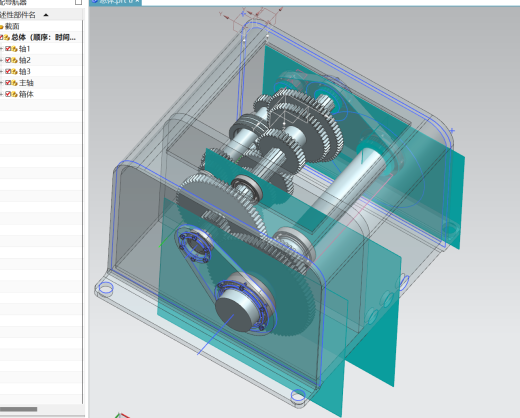Select the 总体 (顺序: 时间...) row
The image size is (520, 418).
point(41,37)
